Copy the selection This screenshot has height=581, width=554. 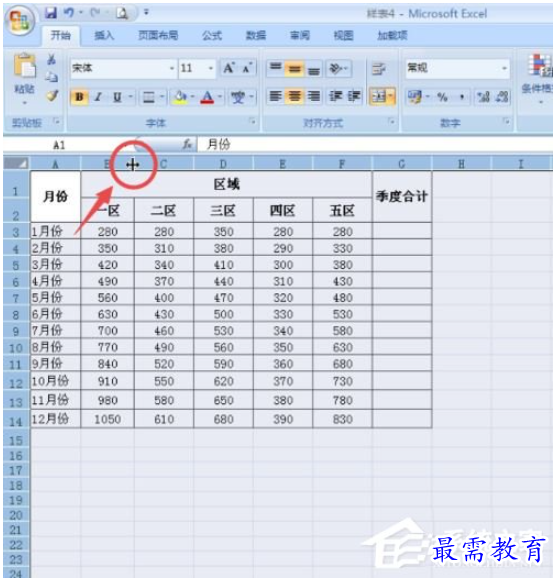[52, 77]
